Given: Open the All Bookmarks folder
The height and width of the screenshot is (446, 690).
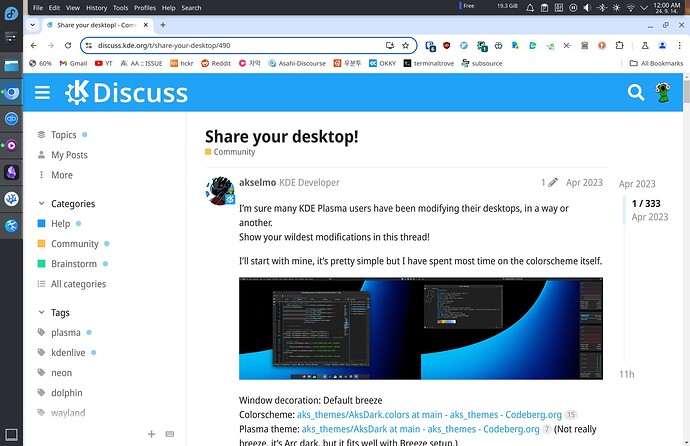Looking at the screenshot, I should tap(657, 63).
